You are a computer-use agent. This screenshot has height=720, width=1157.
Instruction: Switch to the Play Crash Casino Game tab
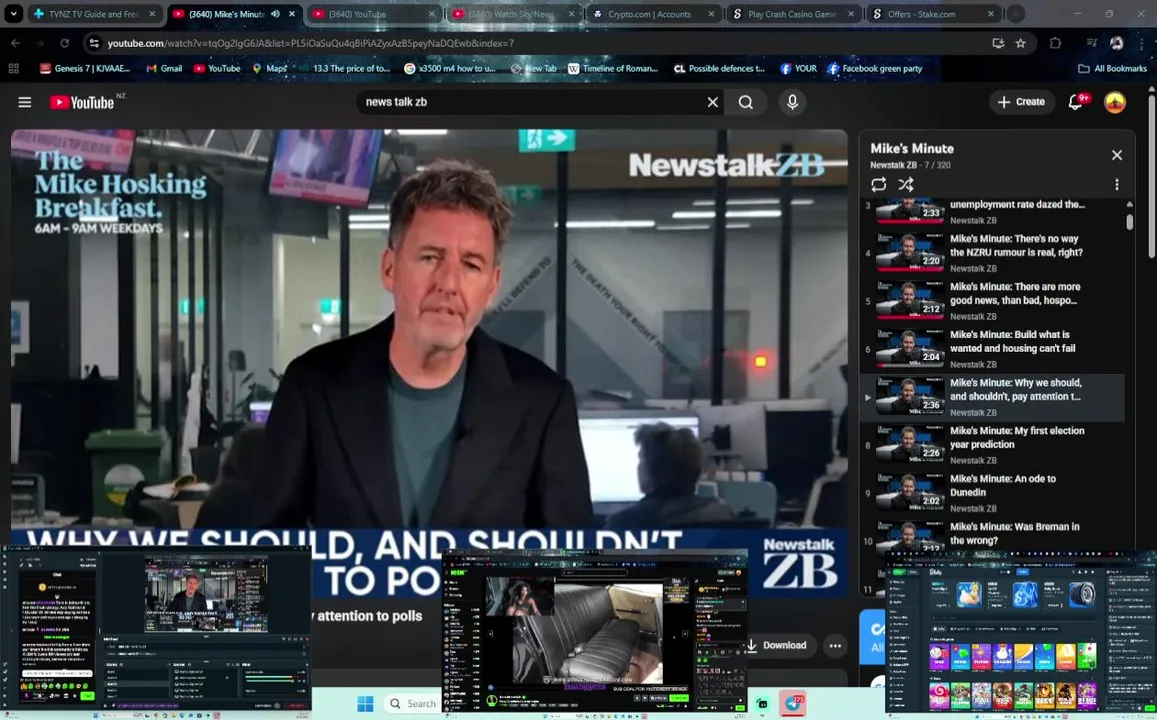(793, 14)
